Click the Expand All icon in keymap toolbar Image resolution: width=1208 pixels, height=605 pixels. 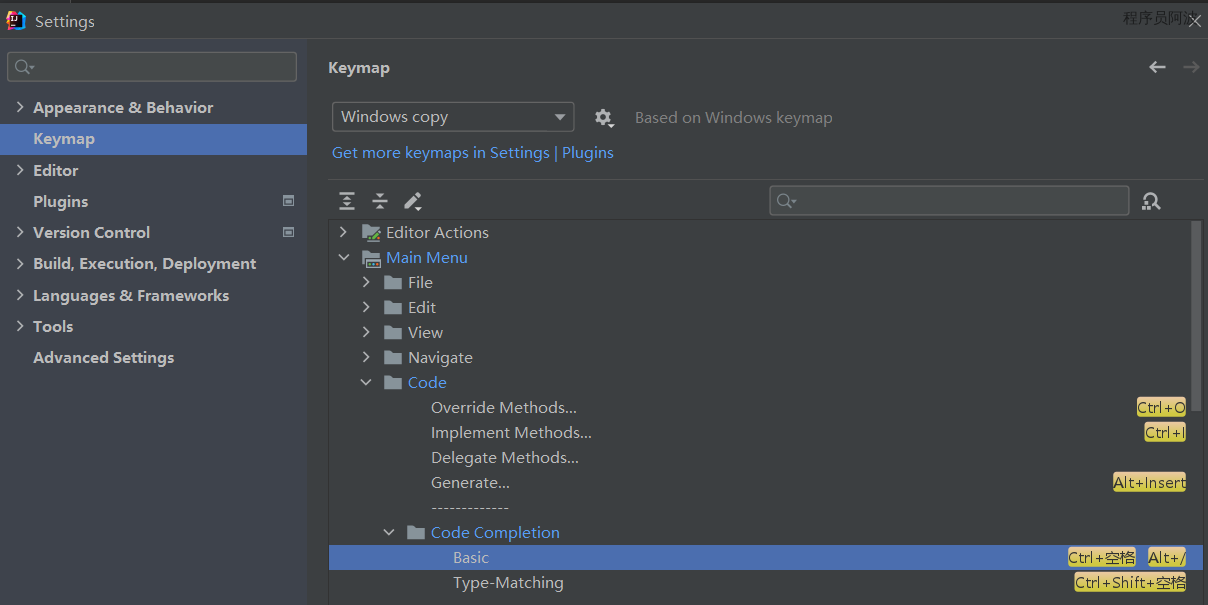point(347,201)
